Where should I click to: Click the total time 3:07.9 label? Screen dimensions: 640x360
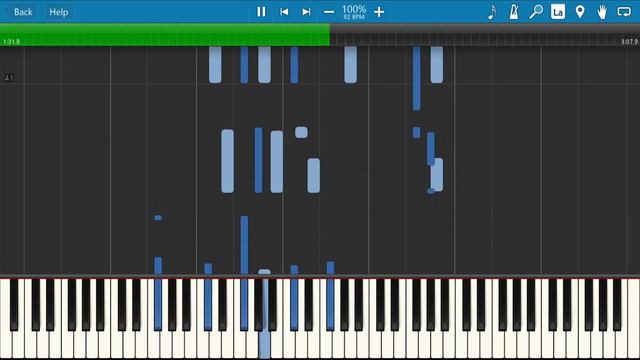tap(629, 42)
